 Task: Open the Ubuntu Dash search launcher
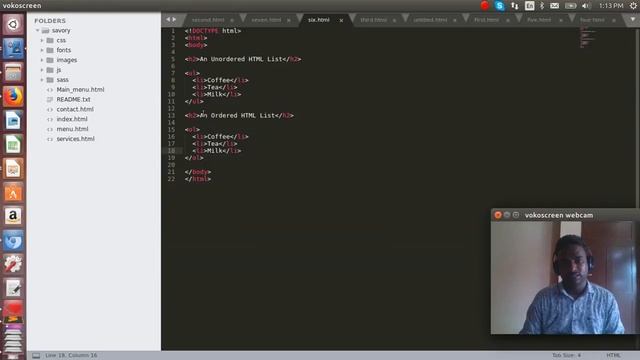coord(13,24)
